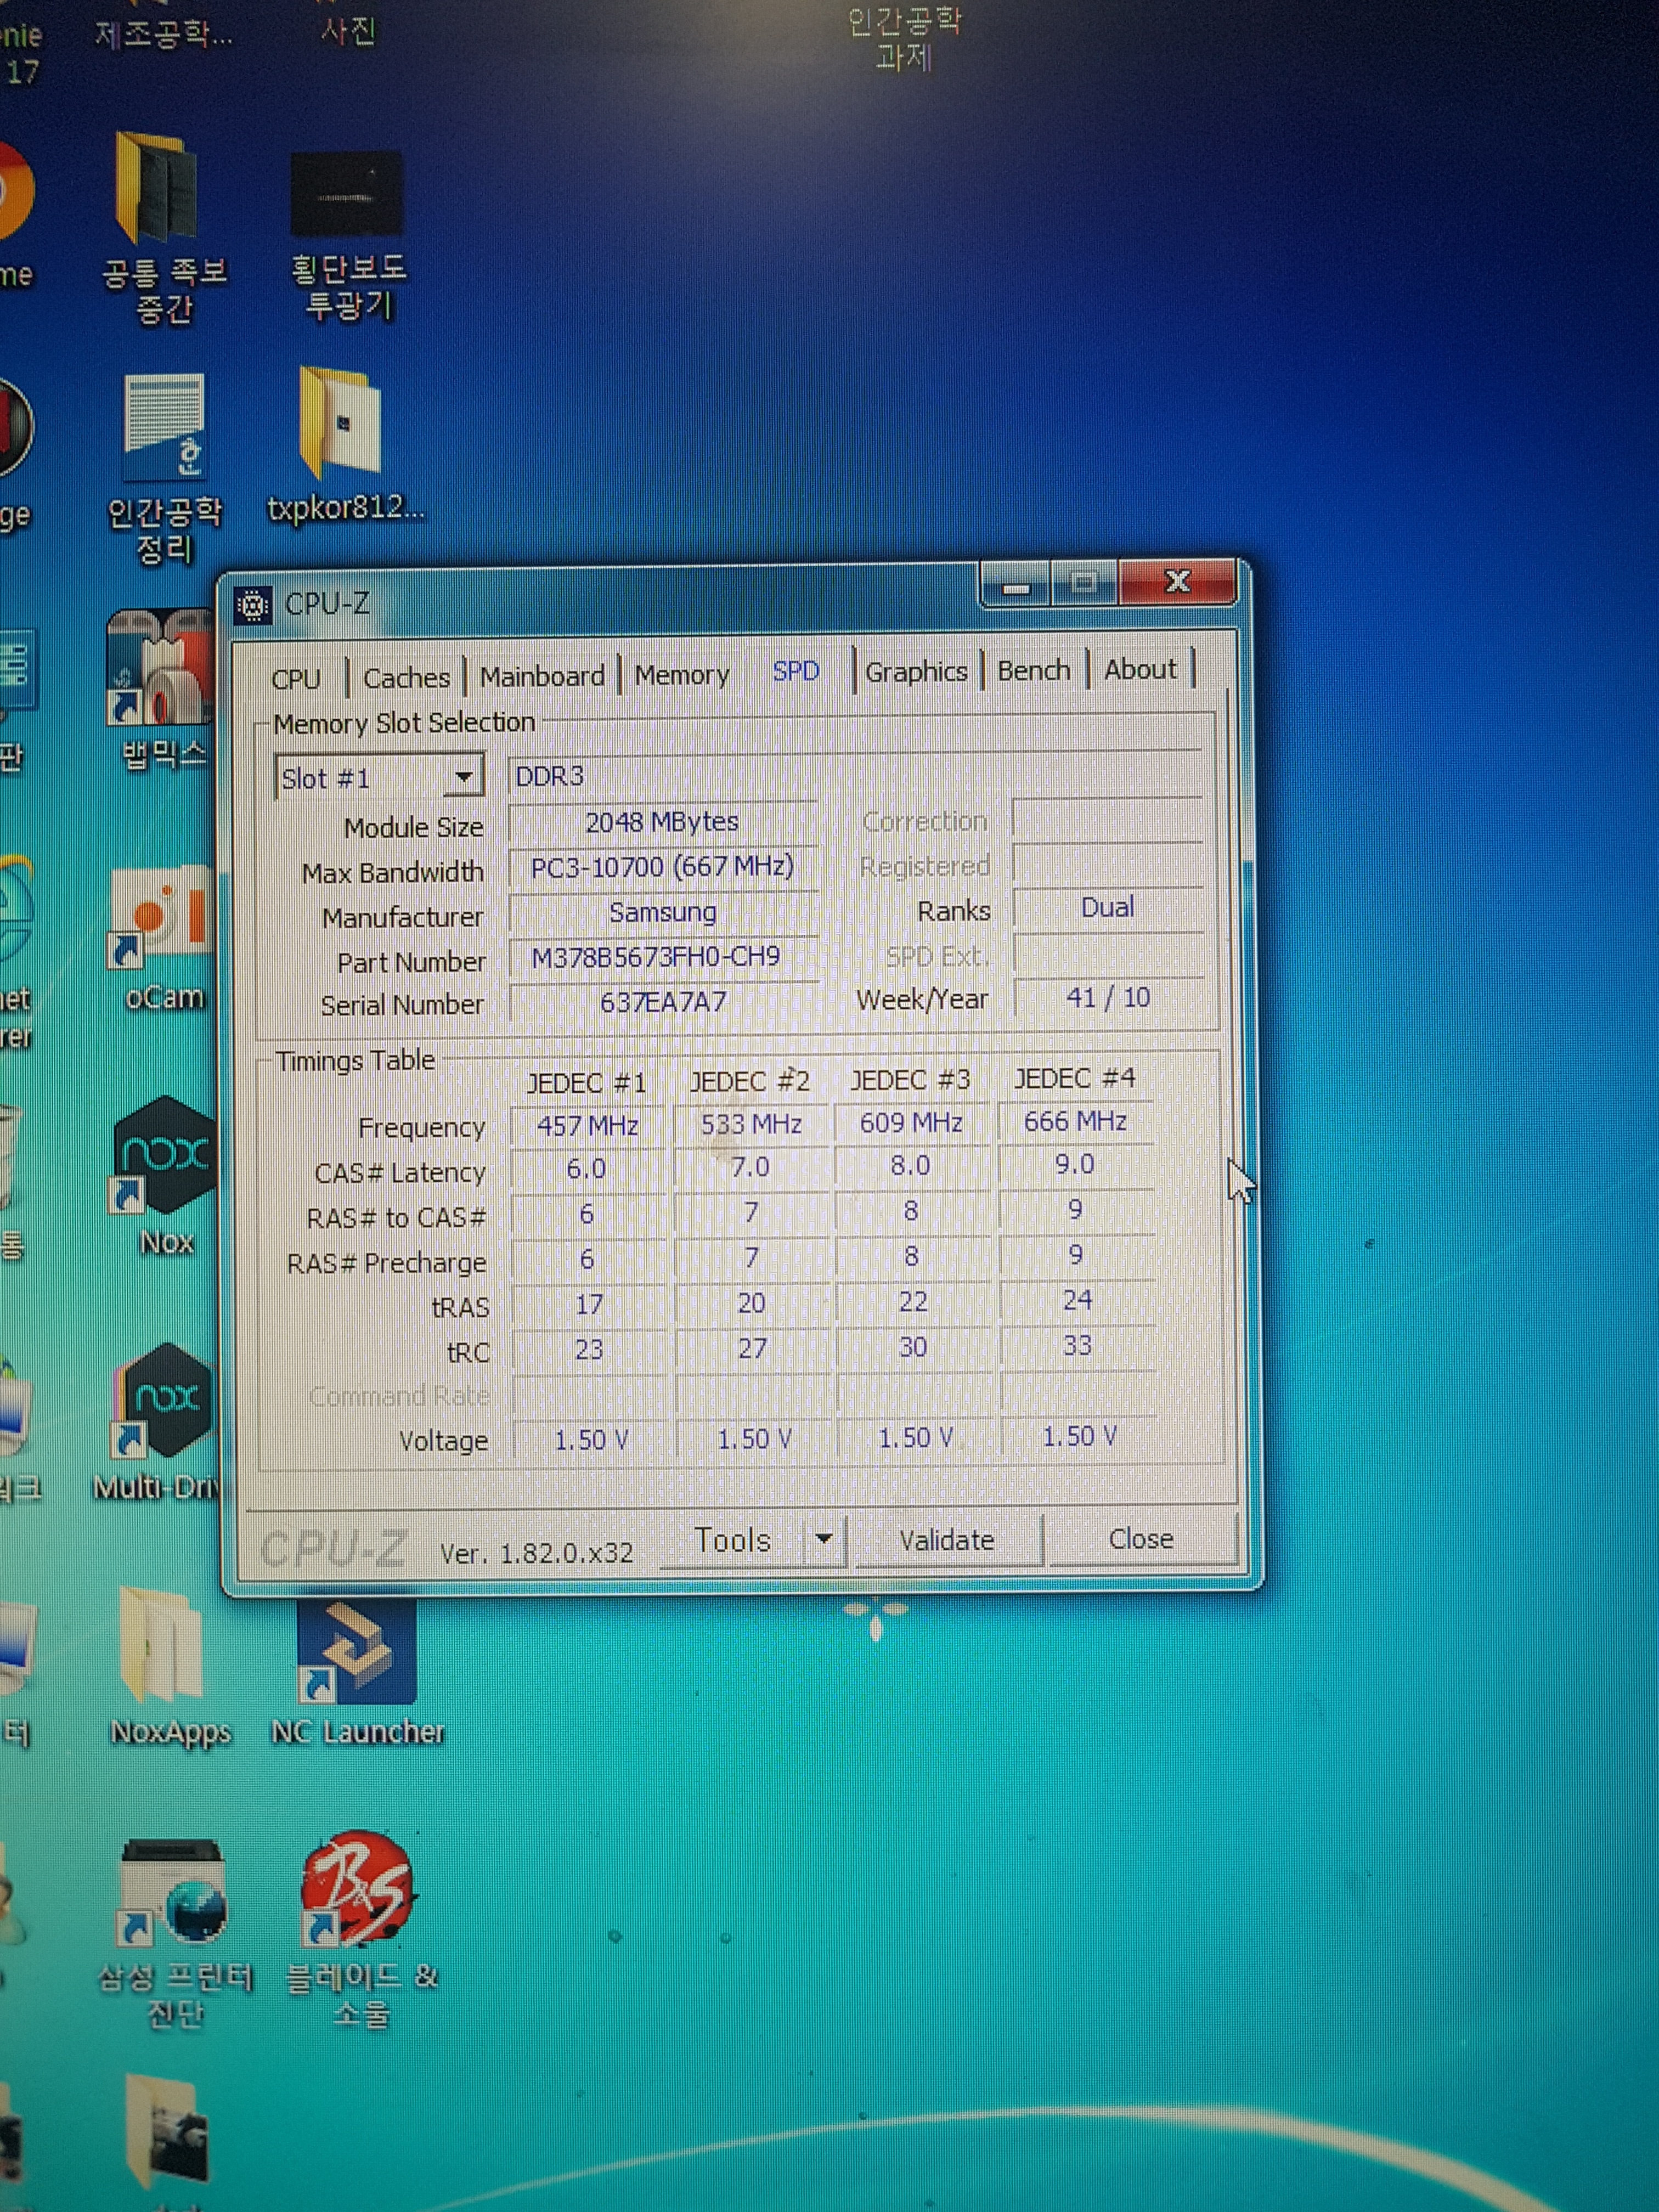Expand the Slot #1 memory slot dropdown

point(463,777)
